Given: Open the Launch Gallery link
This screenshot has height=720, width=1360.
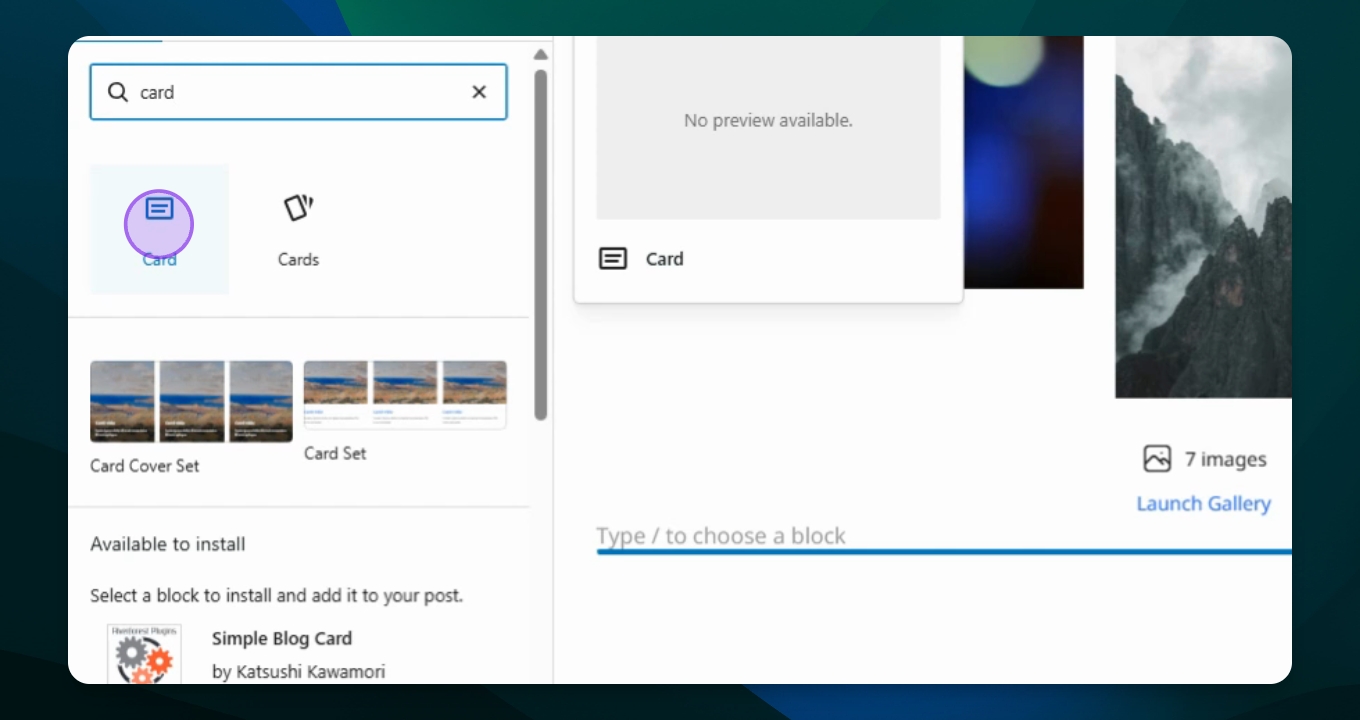Looking at the screenshot, I should click(1204, 504).
